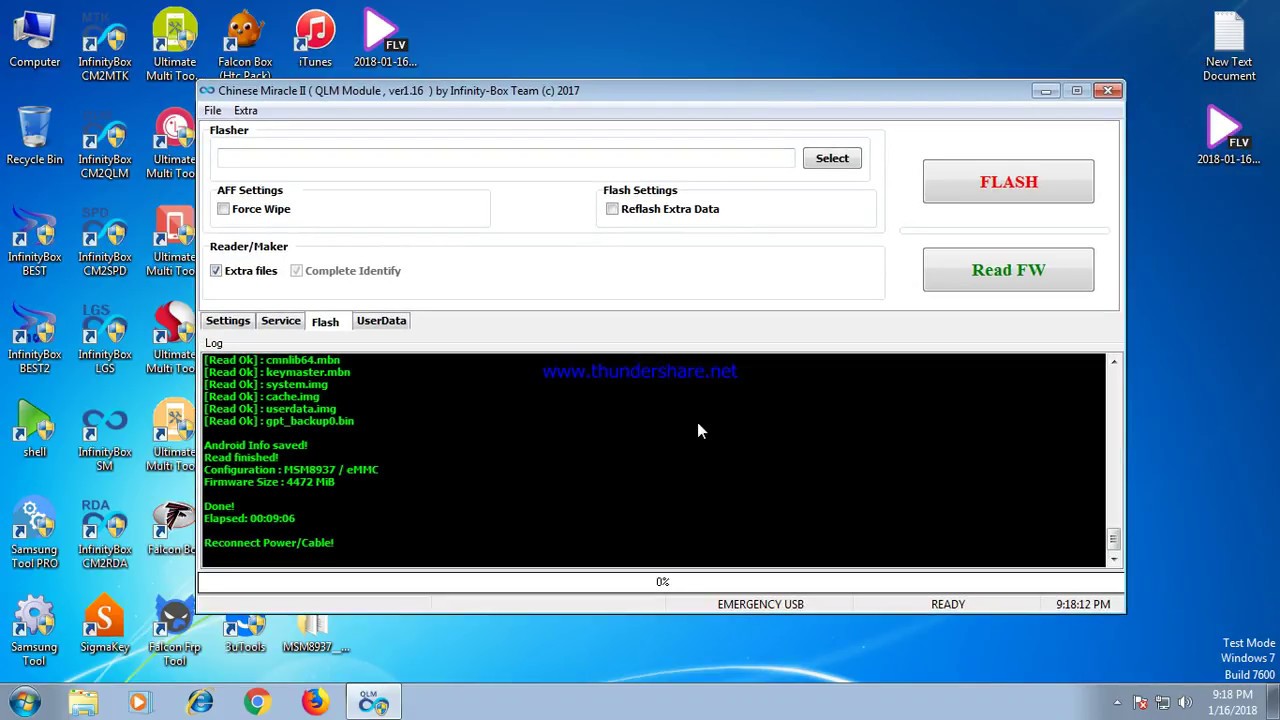Viewport: 1280px width, 720px height.
Task: Uncheck the Extra files checkbox
Action: point(216,271)
